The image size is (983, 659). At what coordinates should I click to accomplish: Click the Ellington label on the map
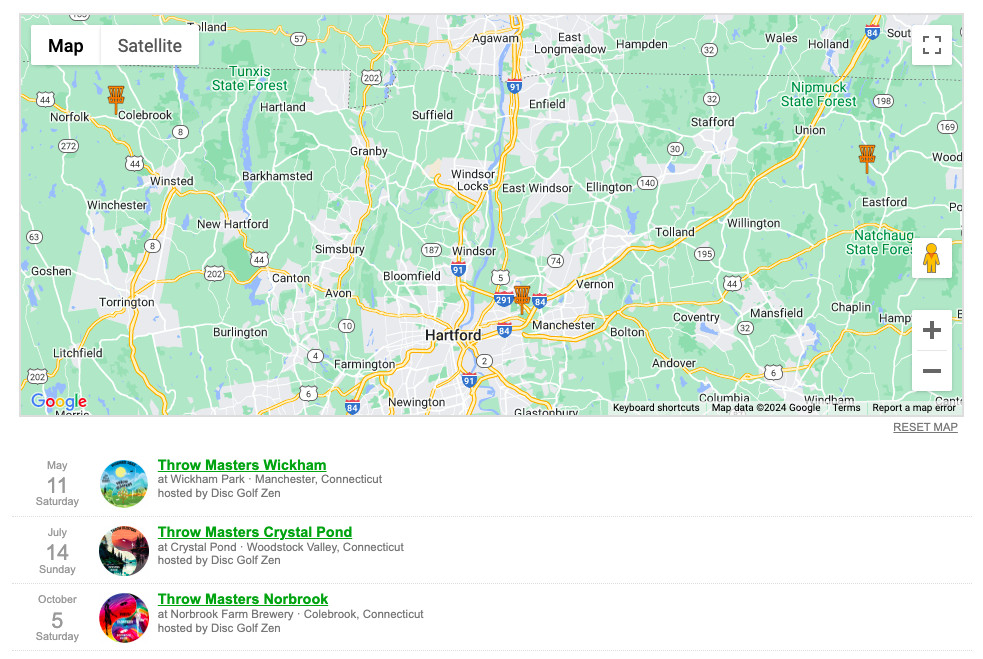609,187
